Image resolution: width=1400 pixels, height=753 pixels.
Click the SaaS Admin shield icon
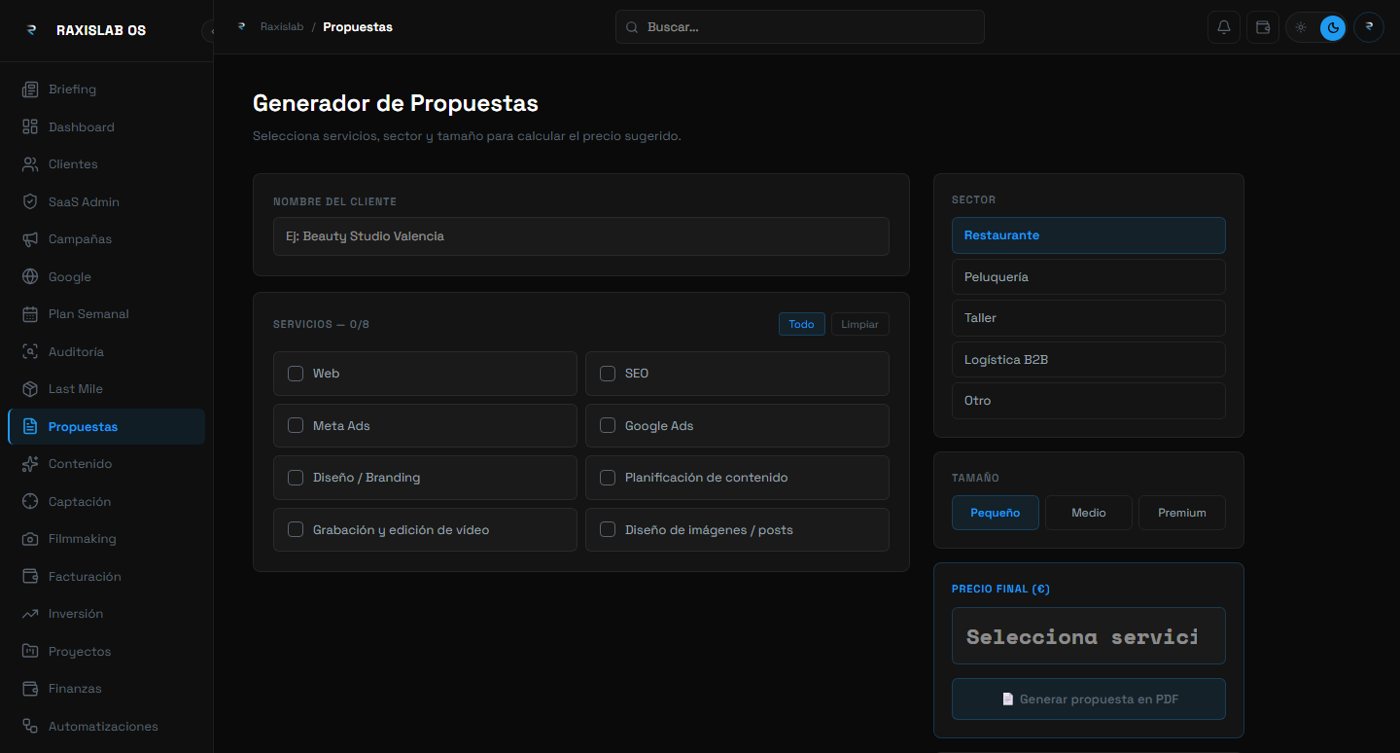coord(30,202)
